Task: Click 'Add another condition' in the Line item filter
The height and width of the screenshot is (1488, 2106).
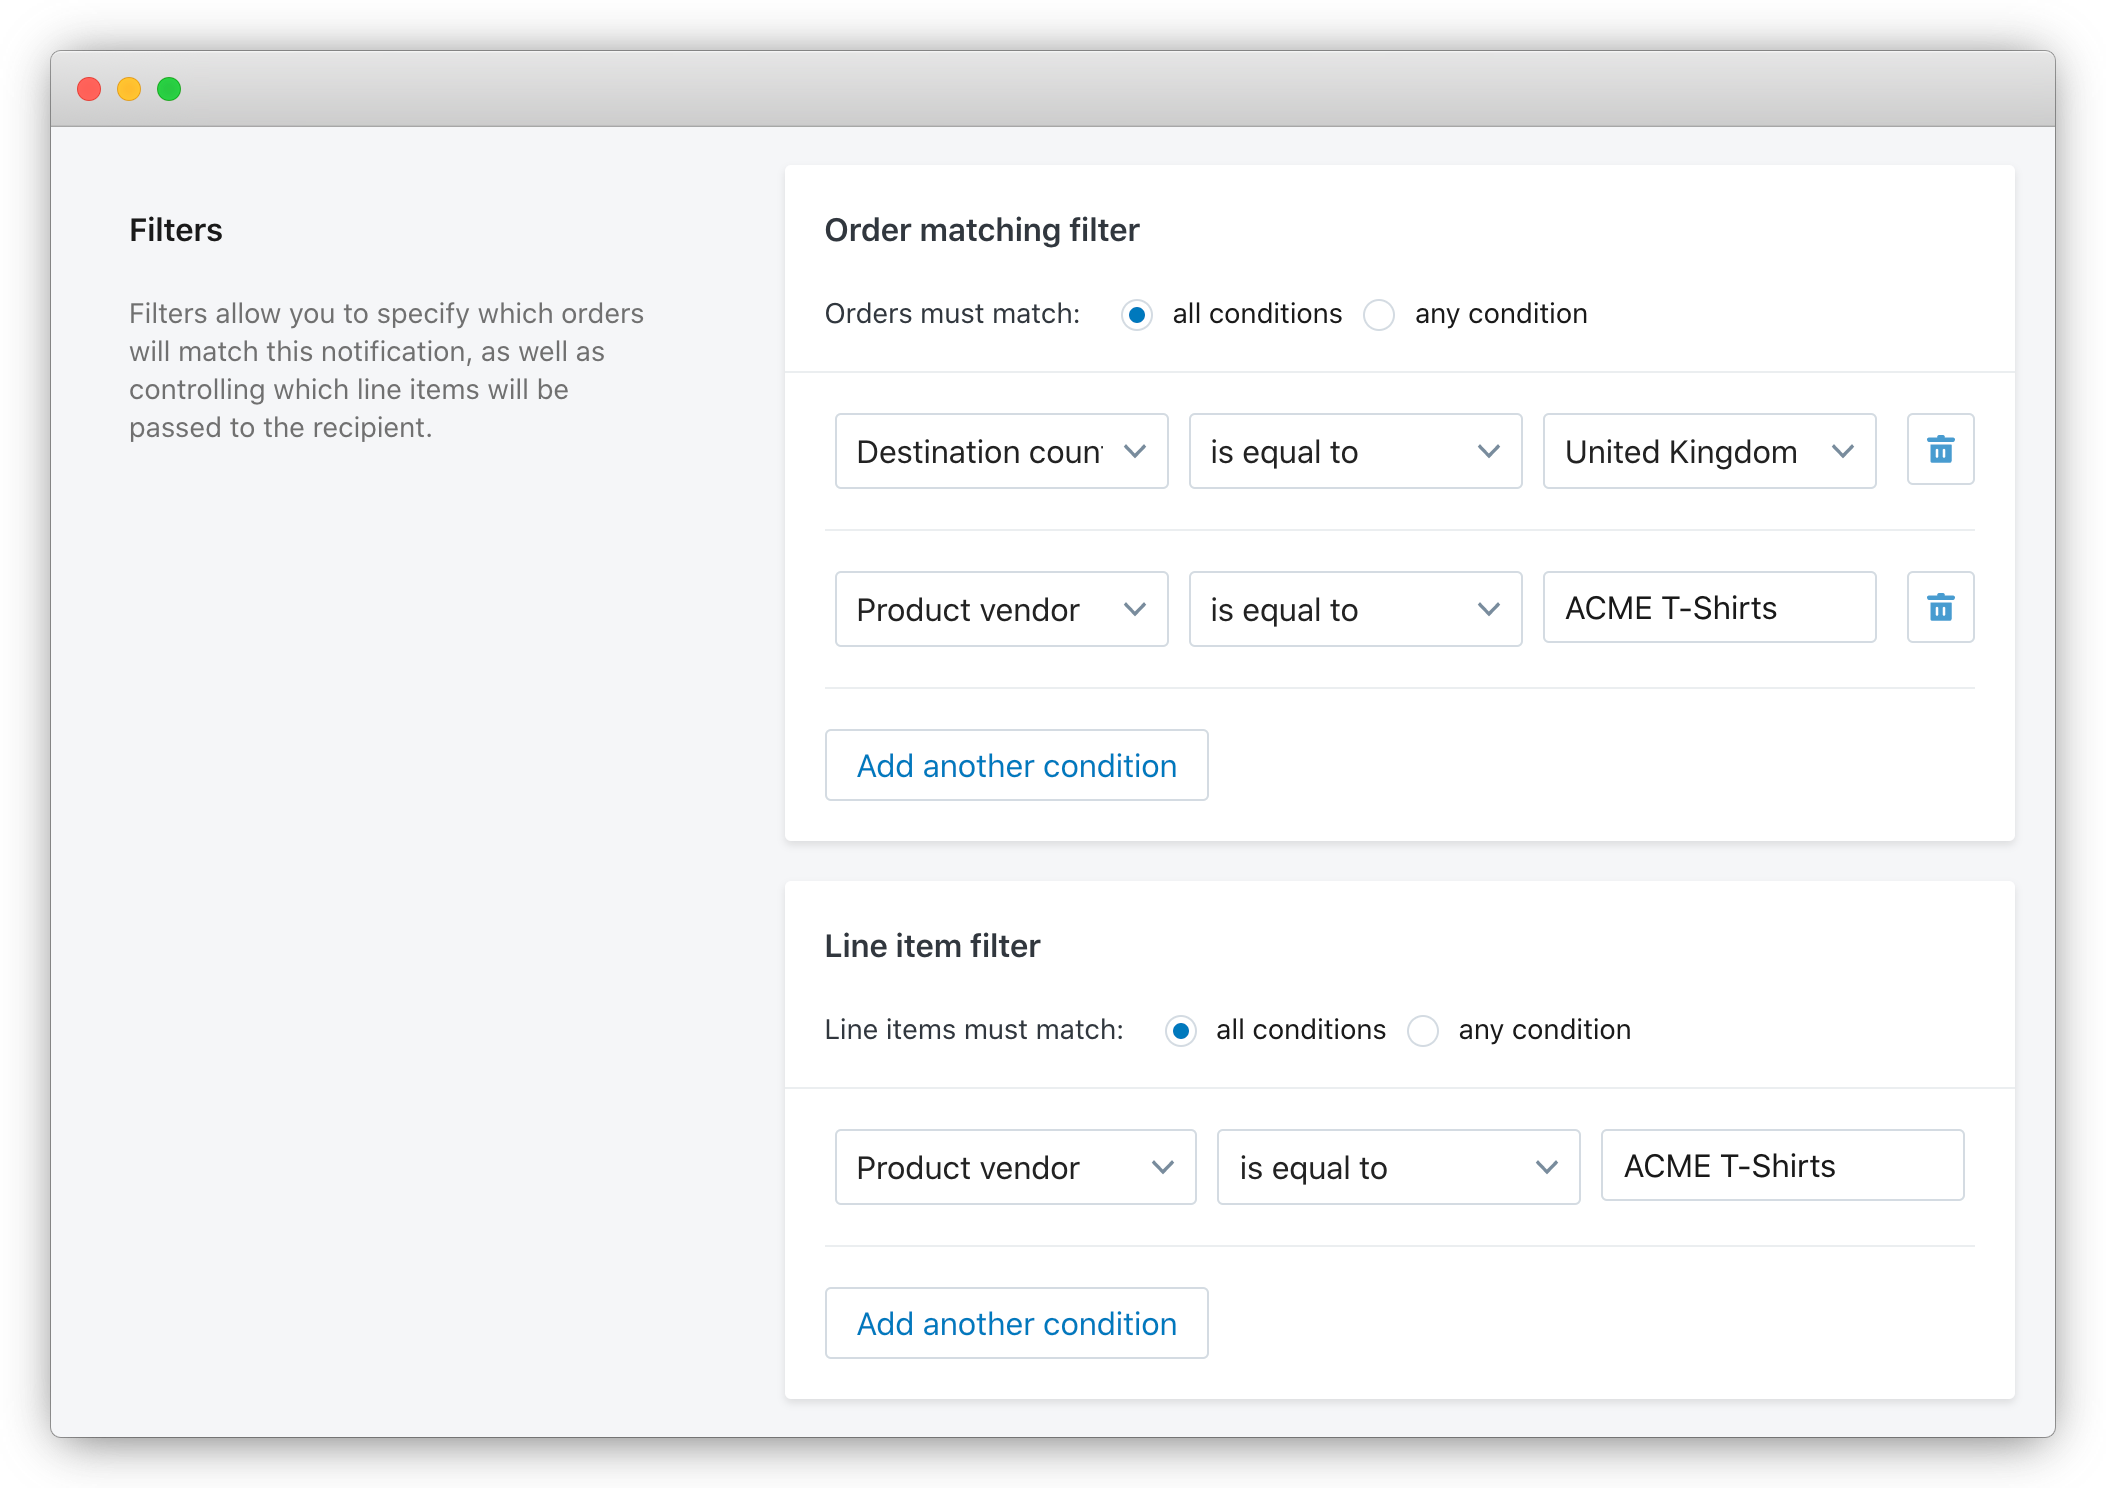Action: [1016, 1323]
